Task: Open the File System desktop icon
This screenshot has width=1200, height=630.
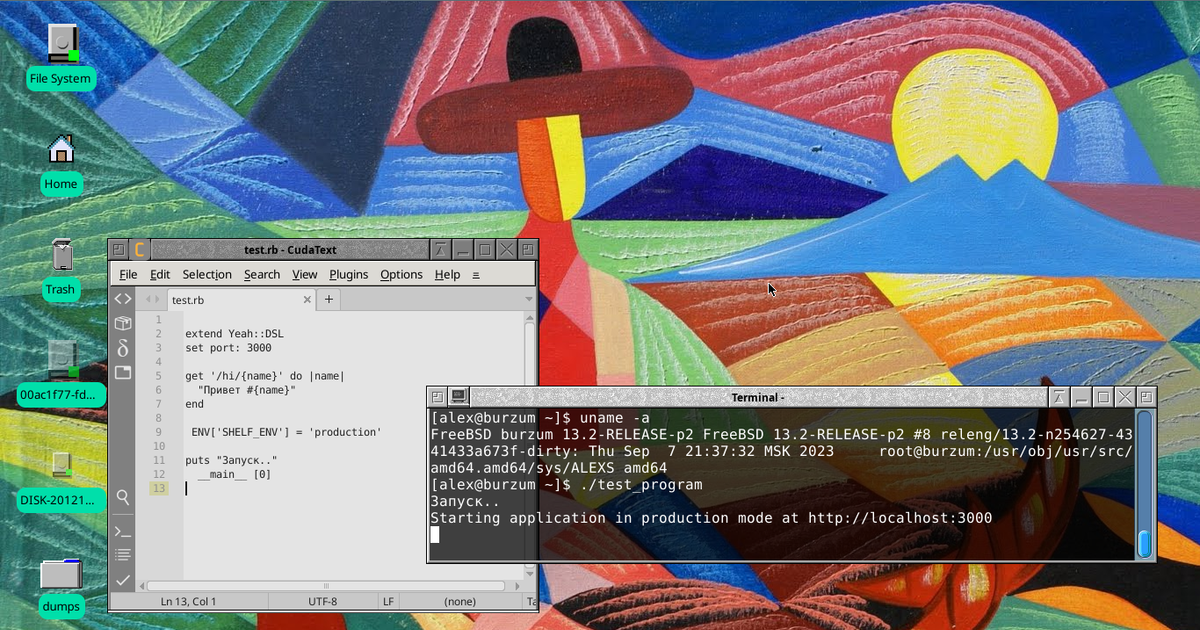Action: click(61, 57)
